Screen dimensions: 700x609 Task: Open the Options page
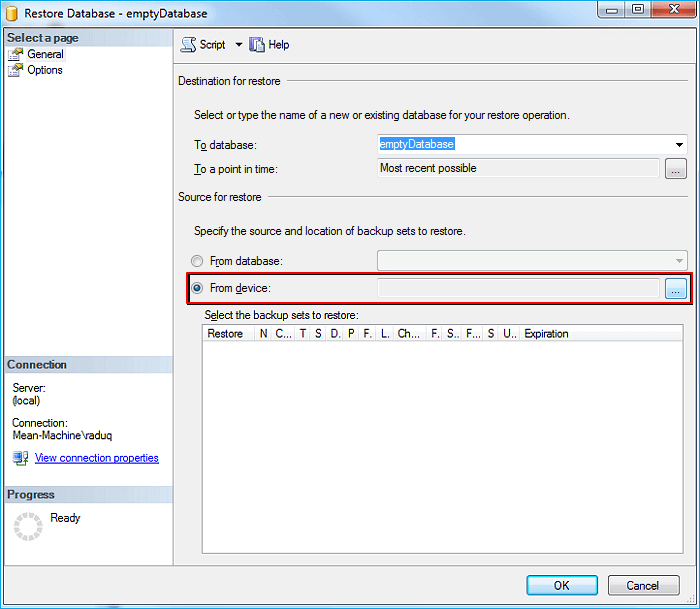(45, 70)
